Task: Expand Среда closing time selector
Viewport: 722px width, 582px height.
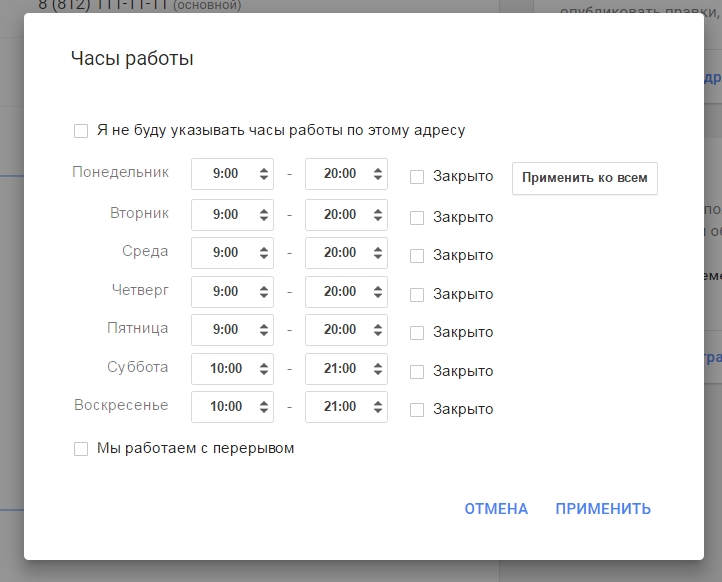Action: tap(346, 253)
